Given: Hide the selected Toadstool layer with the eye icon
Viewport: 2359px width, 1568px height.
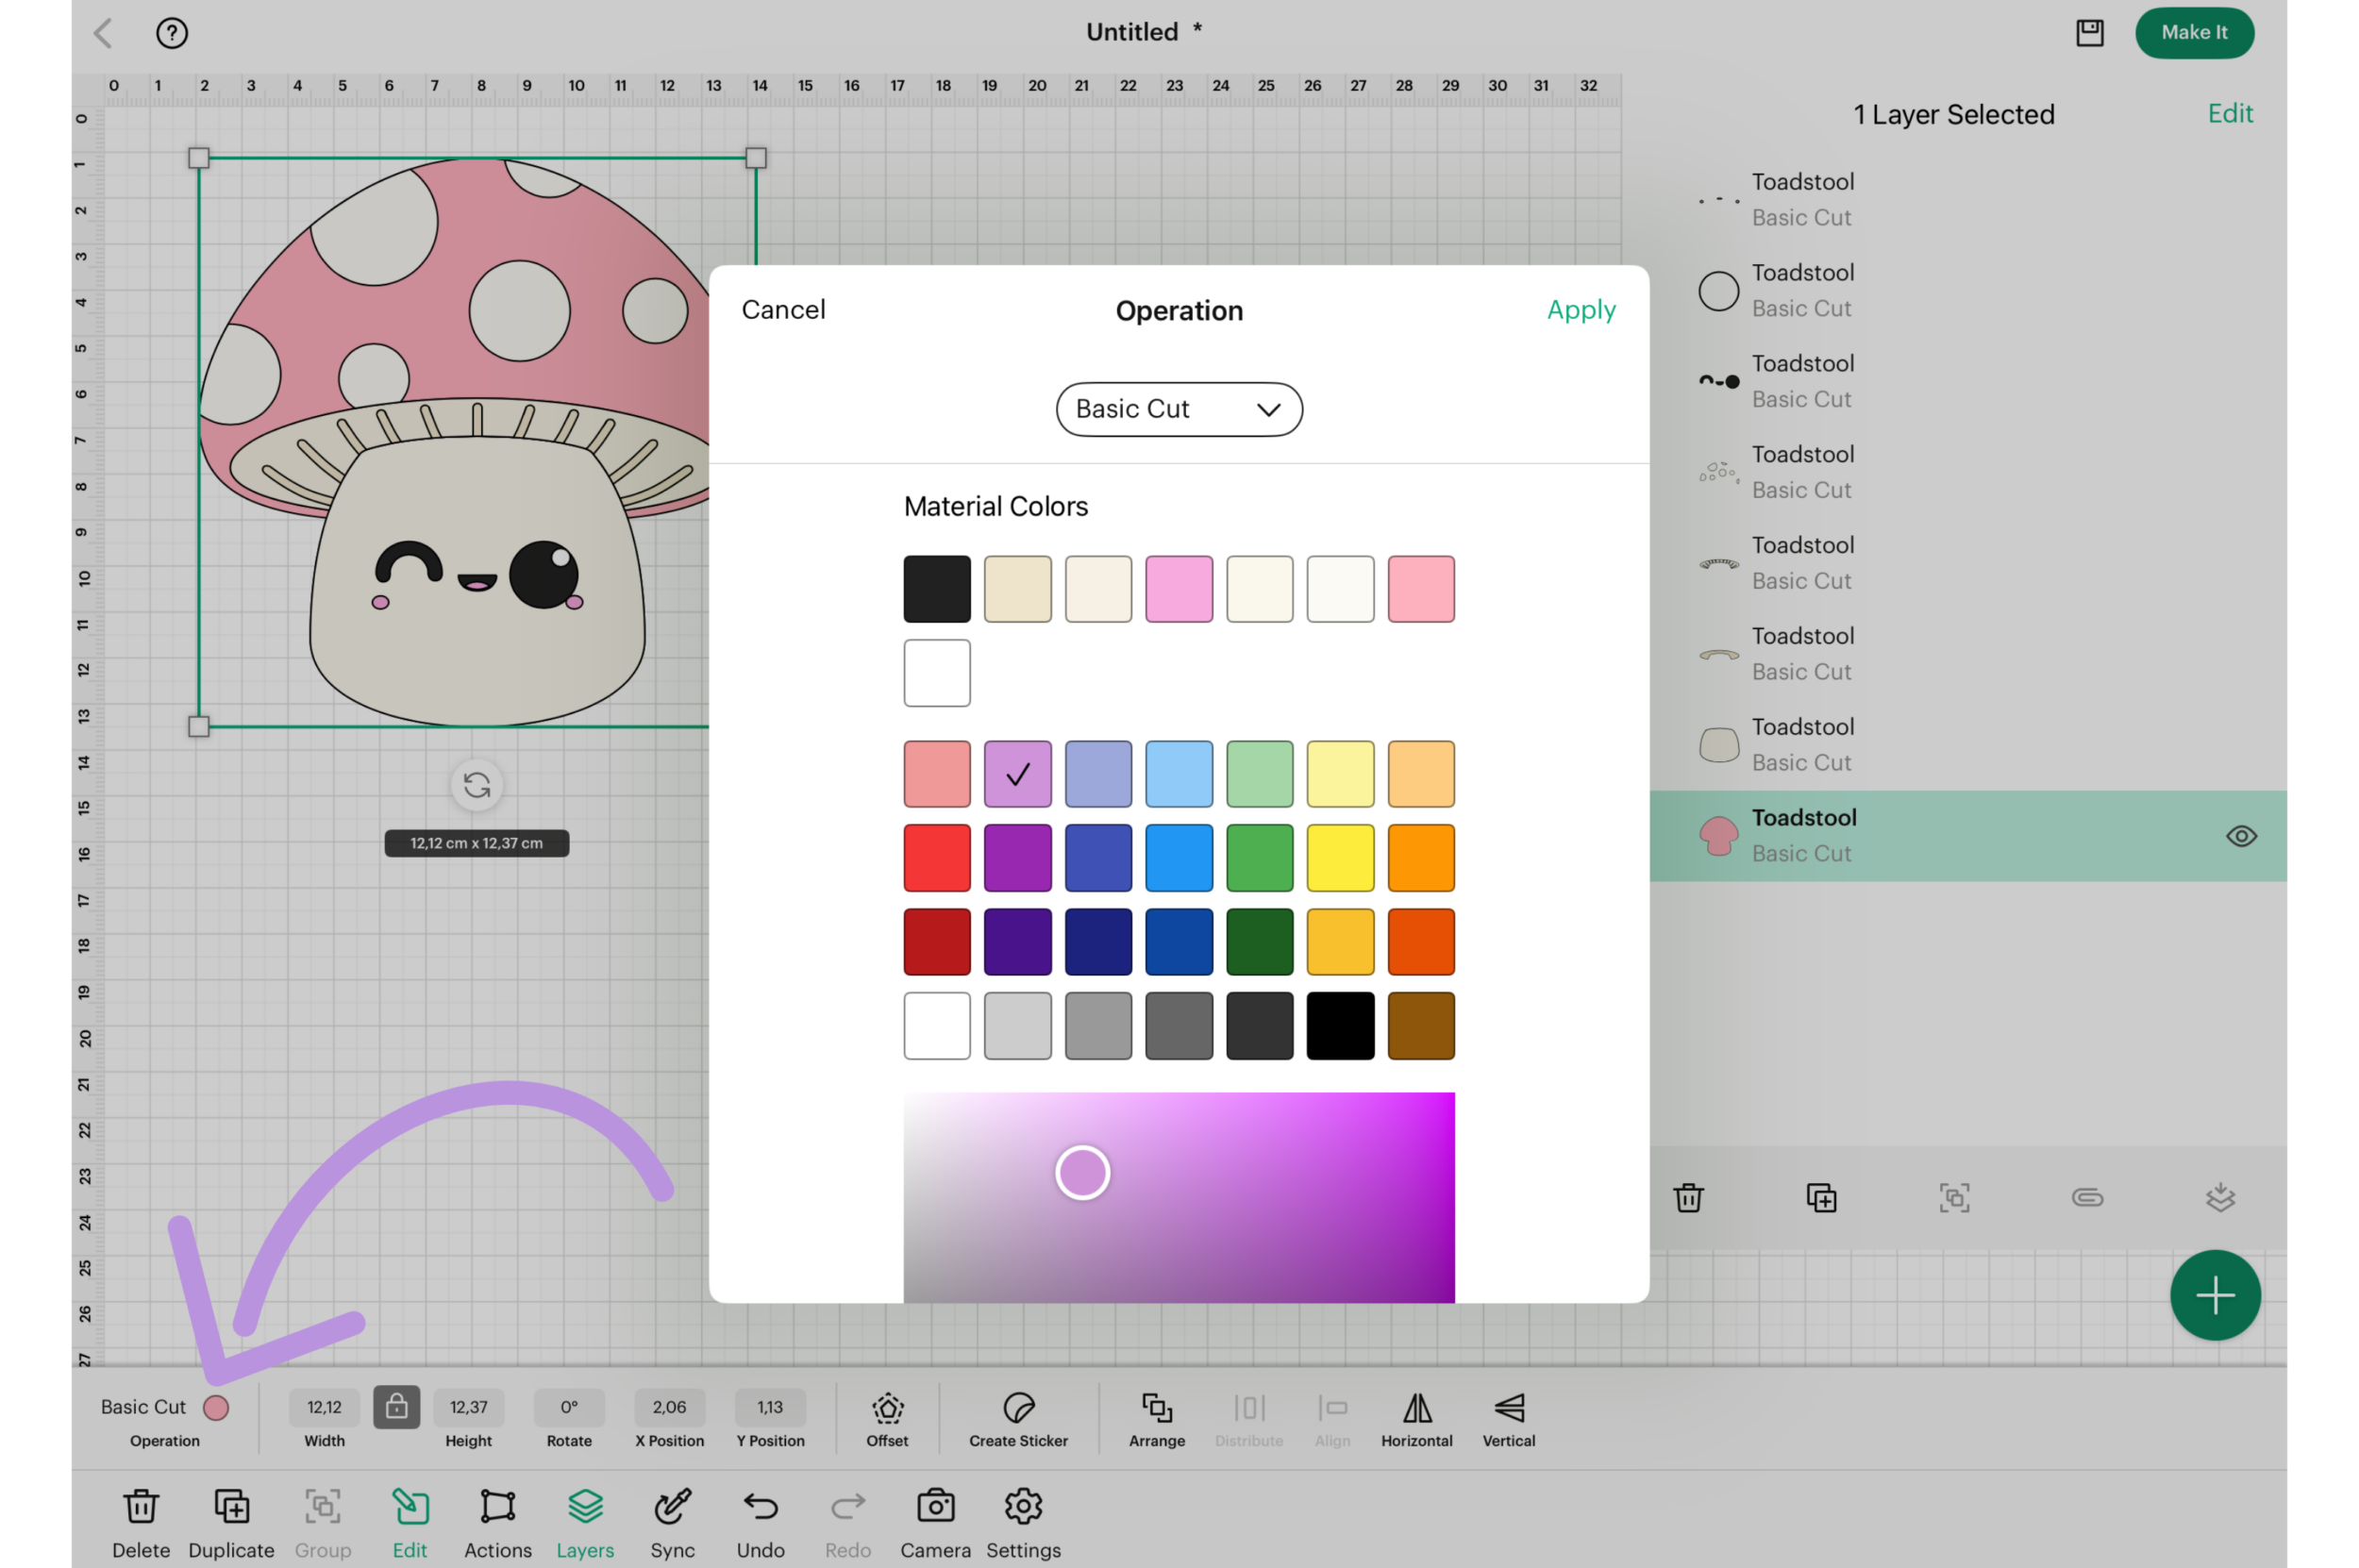Looking at the screenshot, I should click(2241, 836).
